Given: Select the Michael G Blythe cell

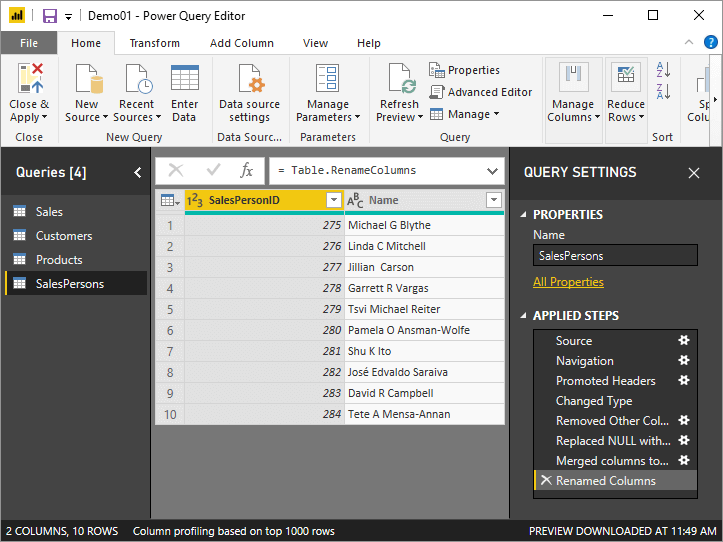Looking at the screenshot, I should [x=424, y=225].
